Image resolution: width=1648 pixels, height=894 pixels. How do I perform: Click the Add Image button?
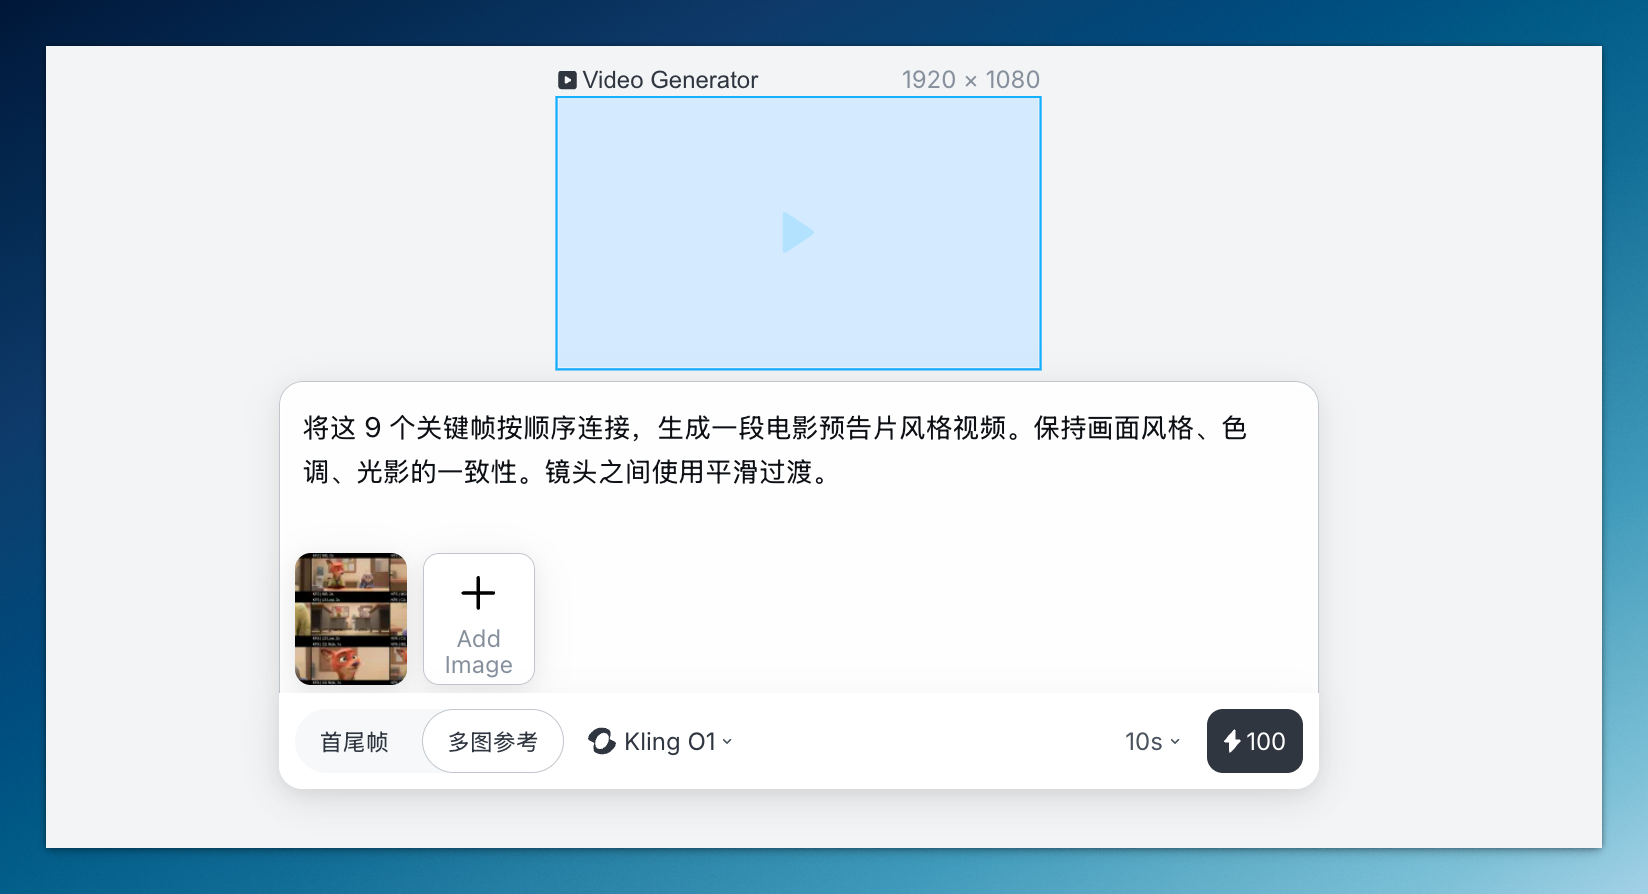[x=479, y=619]
